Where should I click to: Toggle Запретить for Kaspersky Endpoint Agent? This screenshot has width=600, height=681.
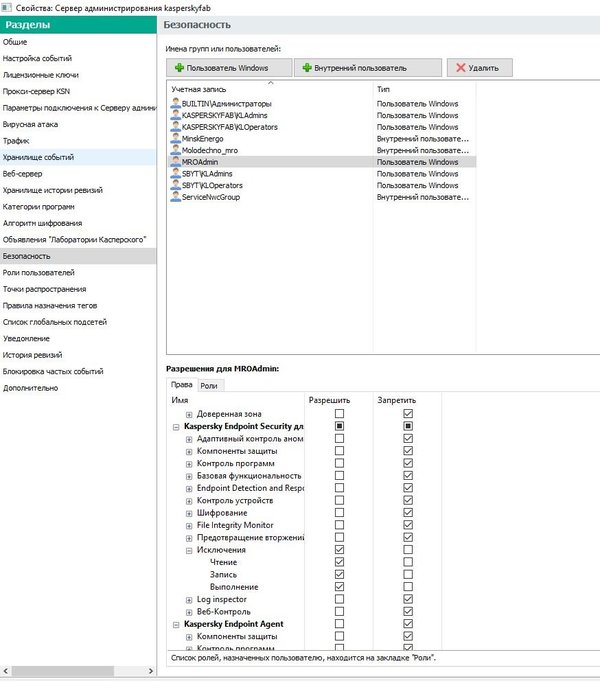408,624
